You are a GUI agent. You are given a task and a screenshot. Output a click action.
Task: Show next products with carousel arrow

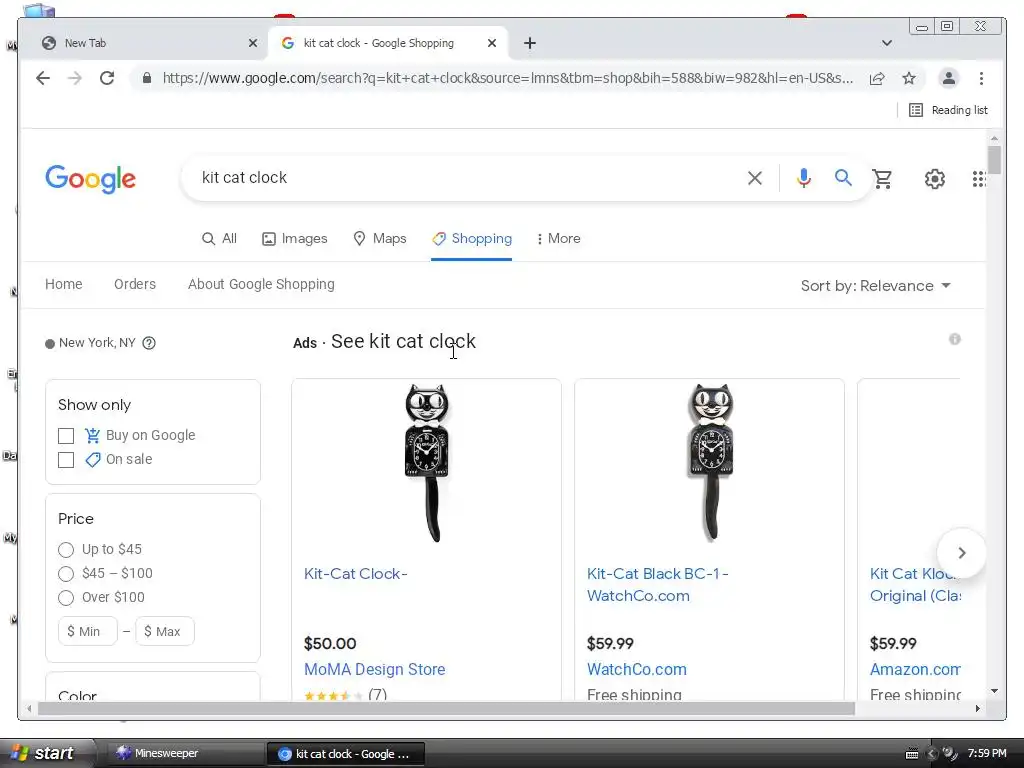click(x=961, y=552)
